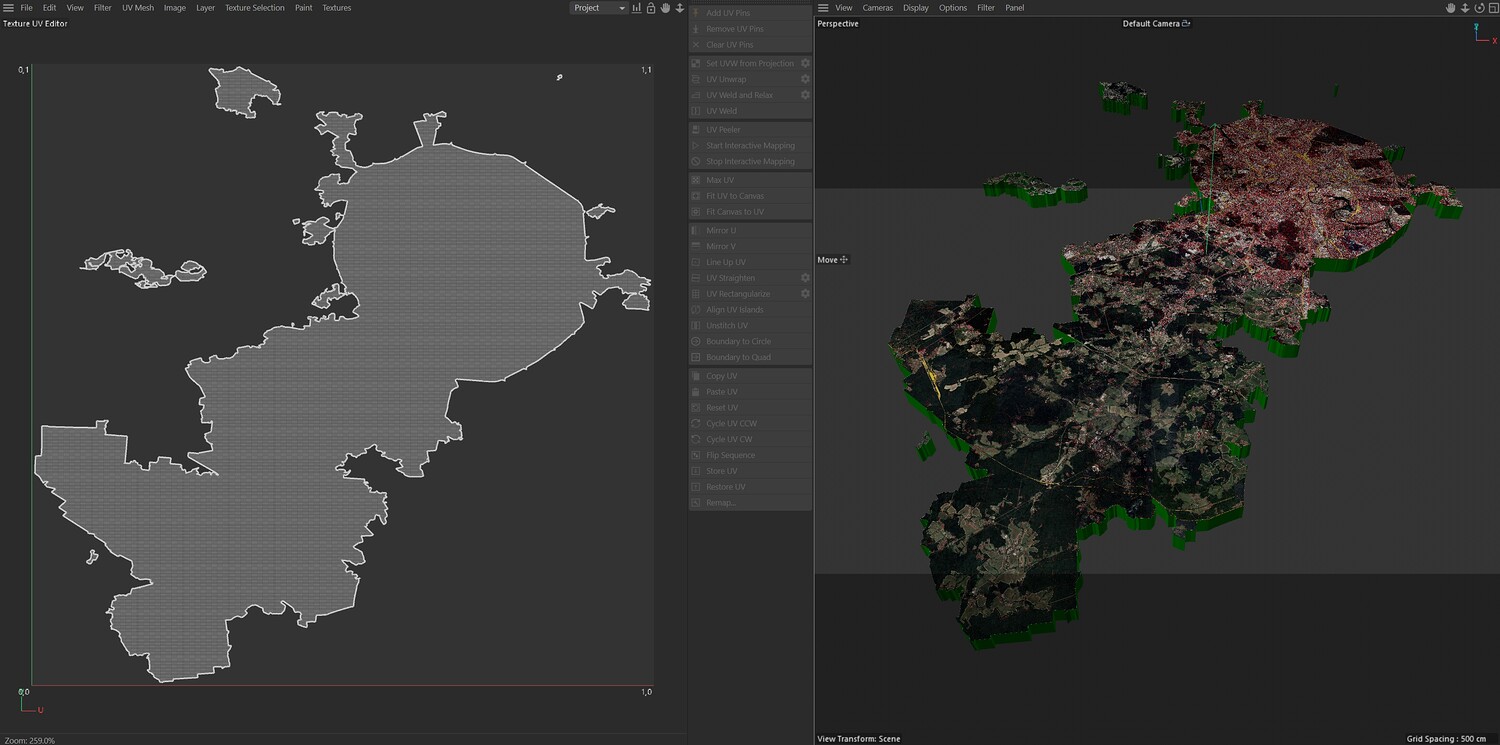Viewport: 1500px width, 745px height.
Task: Click the Paste UV icon
Action: (696, 392)
